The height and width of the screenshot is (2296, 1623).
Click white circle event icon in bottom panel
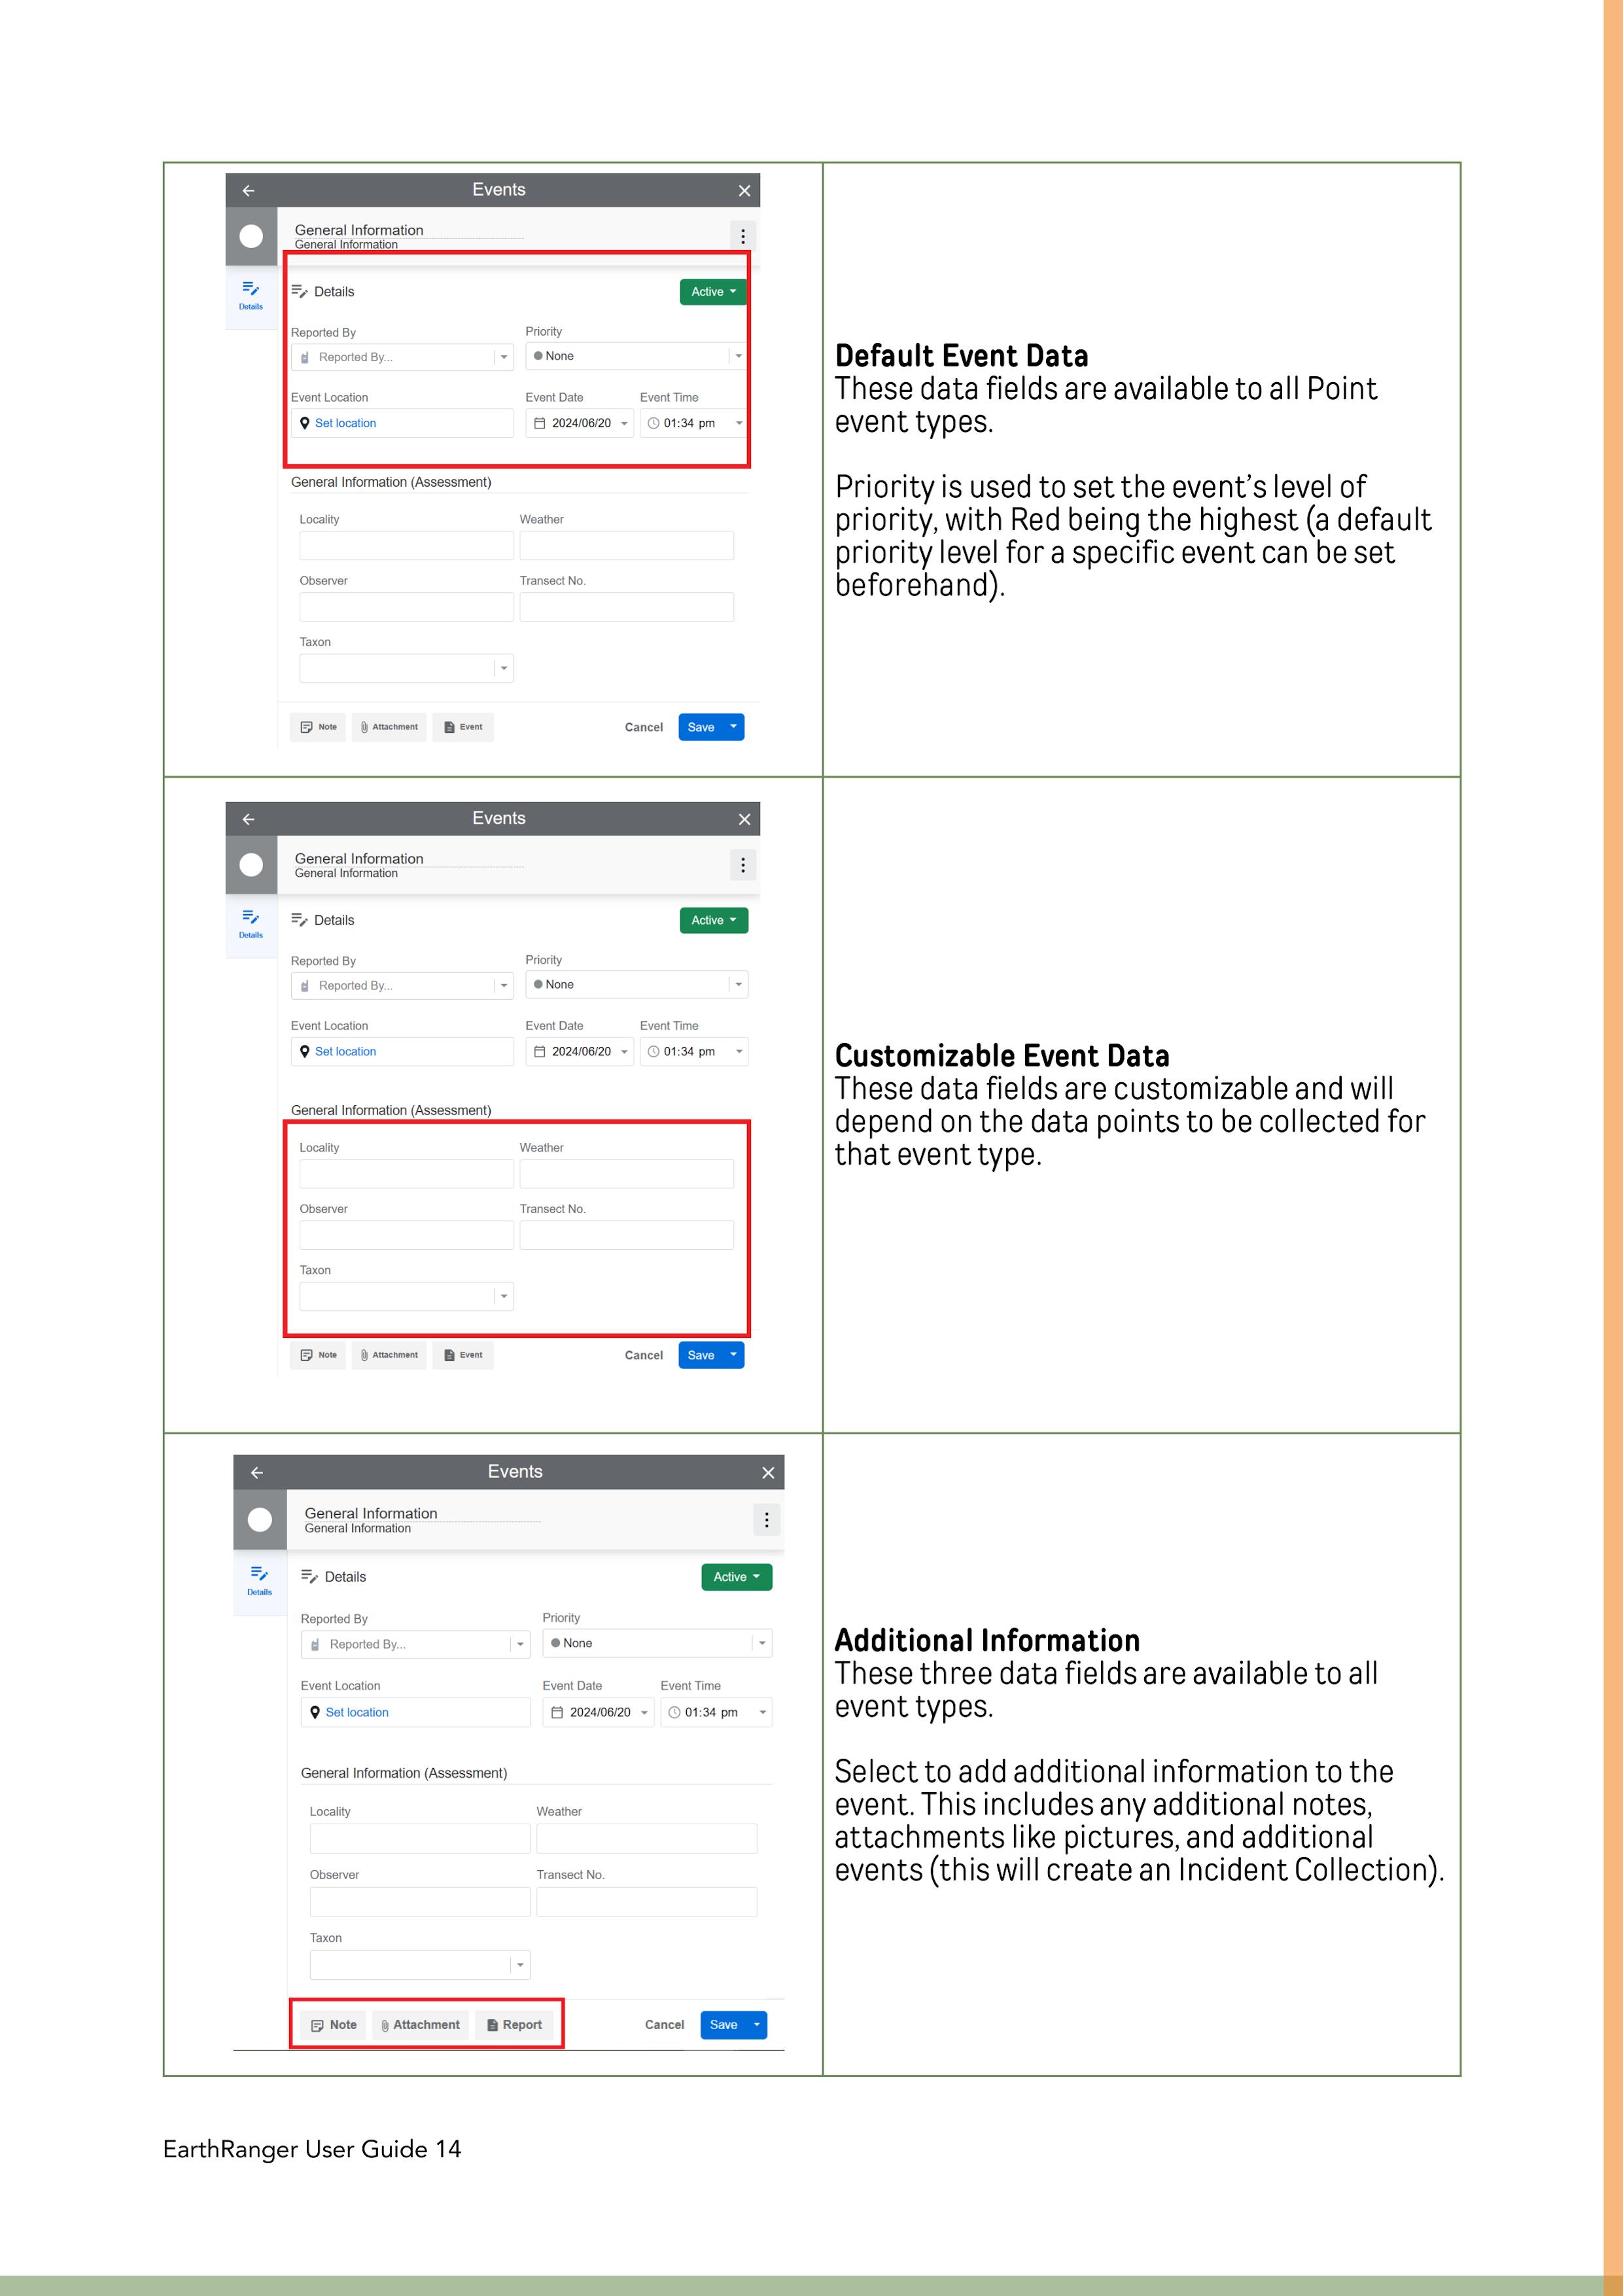259,1519
